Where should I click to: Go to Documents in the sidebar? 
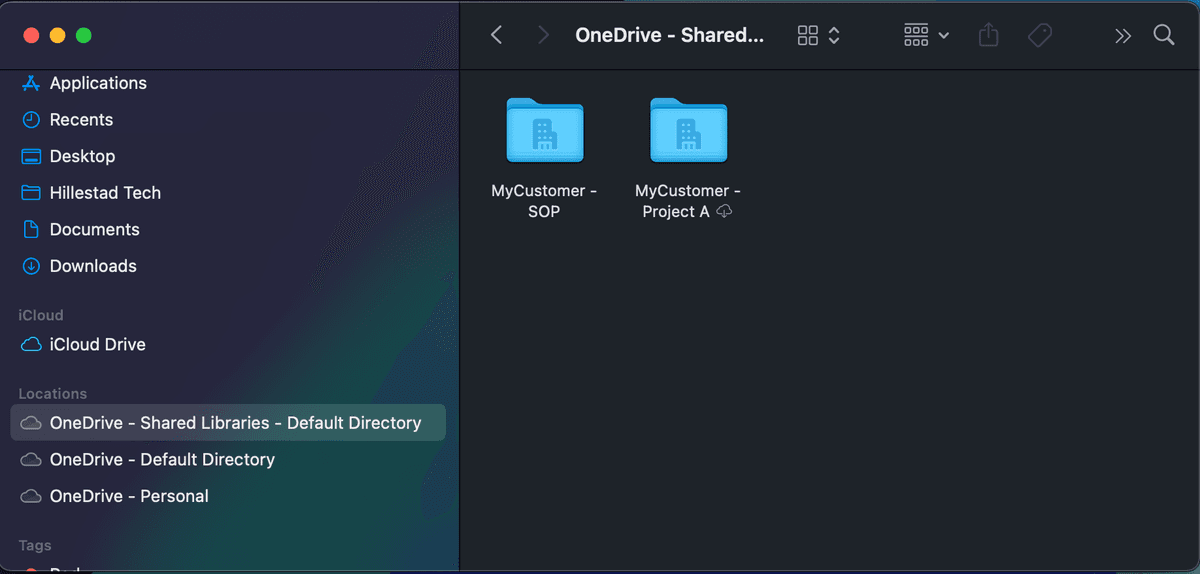(94, 229)
